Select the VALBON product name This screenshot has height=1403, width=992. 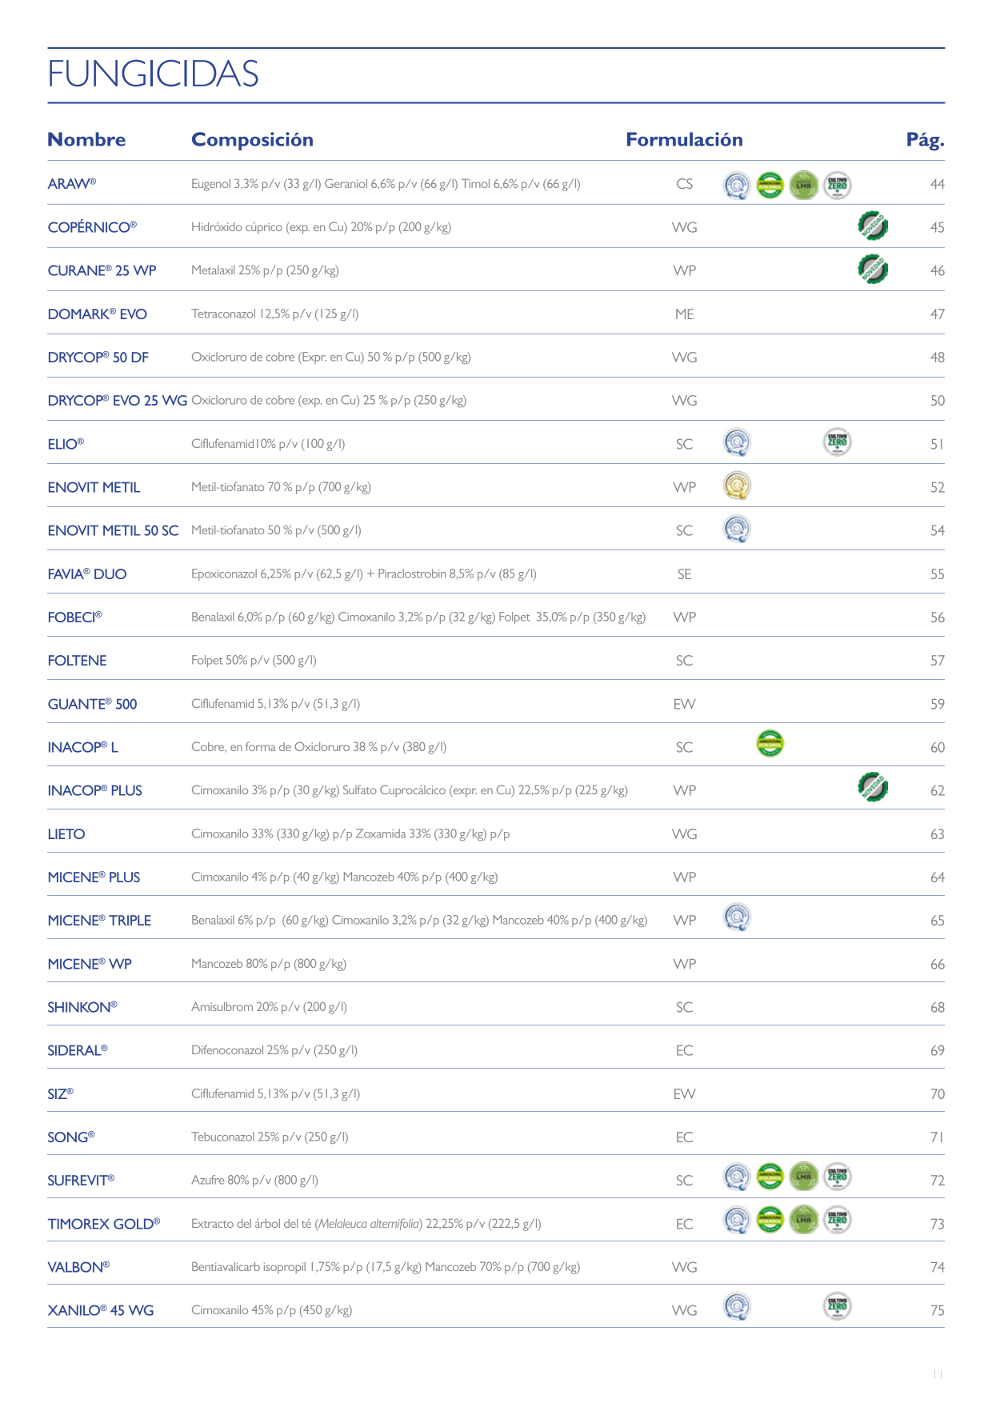[78, 1267]
